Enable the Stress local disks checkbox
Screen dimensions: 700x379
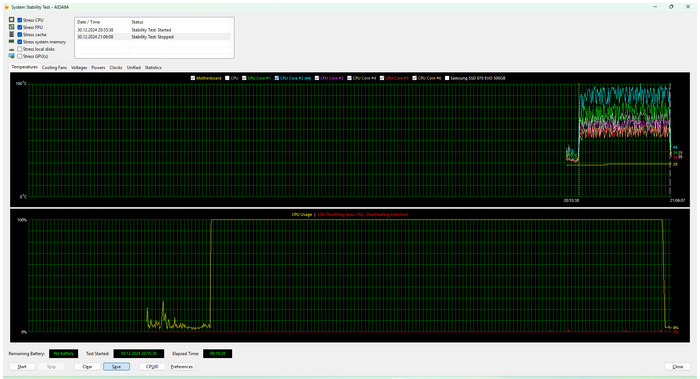click(20, 49)
